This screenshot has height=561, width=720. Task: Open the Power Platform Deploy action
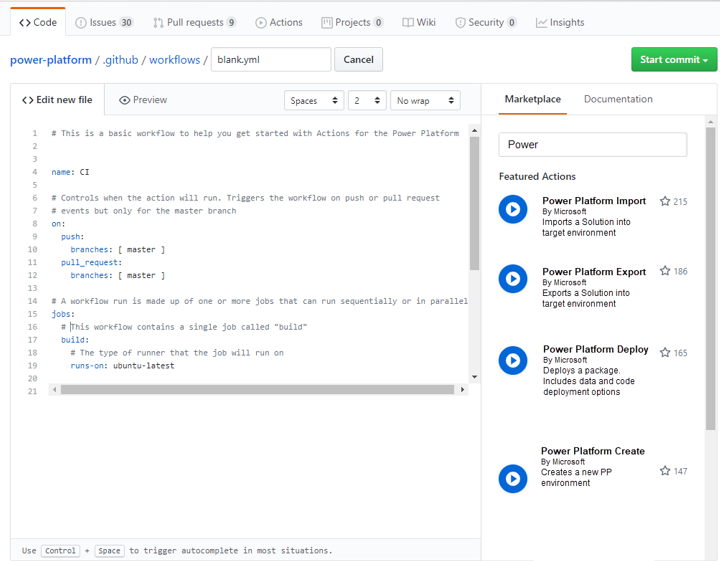(x=596, y=349)
